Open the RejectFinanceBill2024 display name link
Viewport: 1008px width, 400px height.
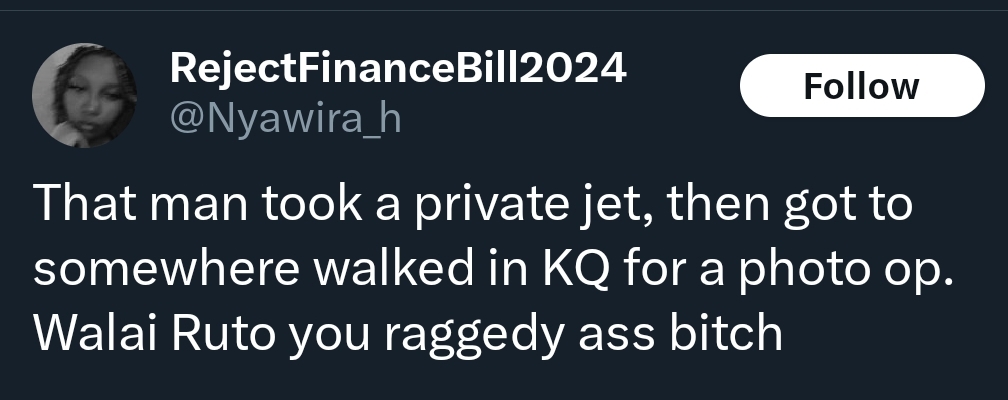[398, 68]
